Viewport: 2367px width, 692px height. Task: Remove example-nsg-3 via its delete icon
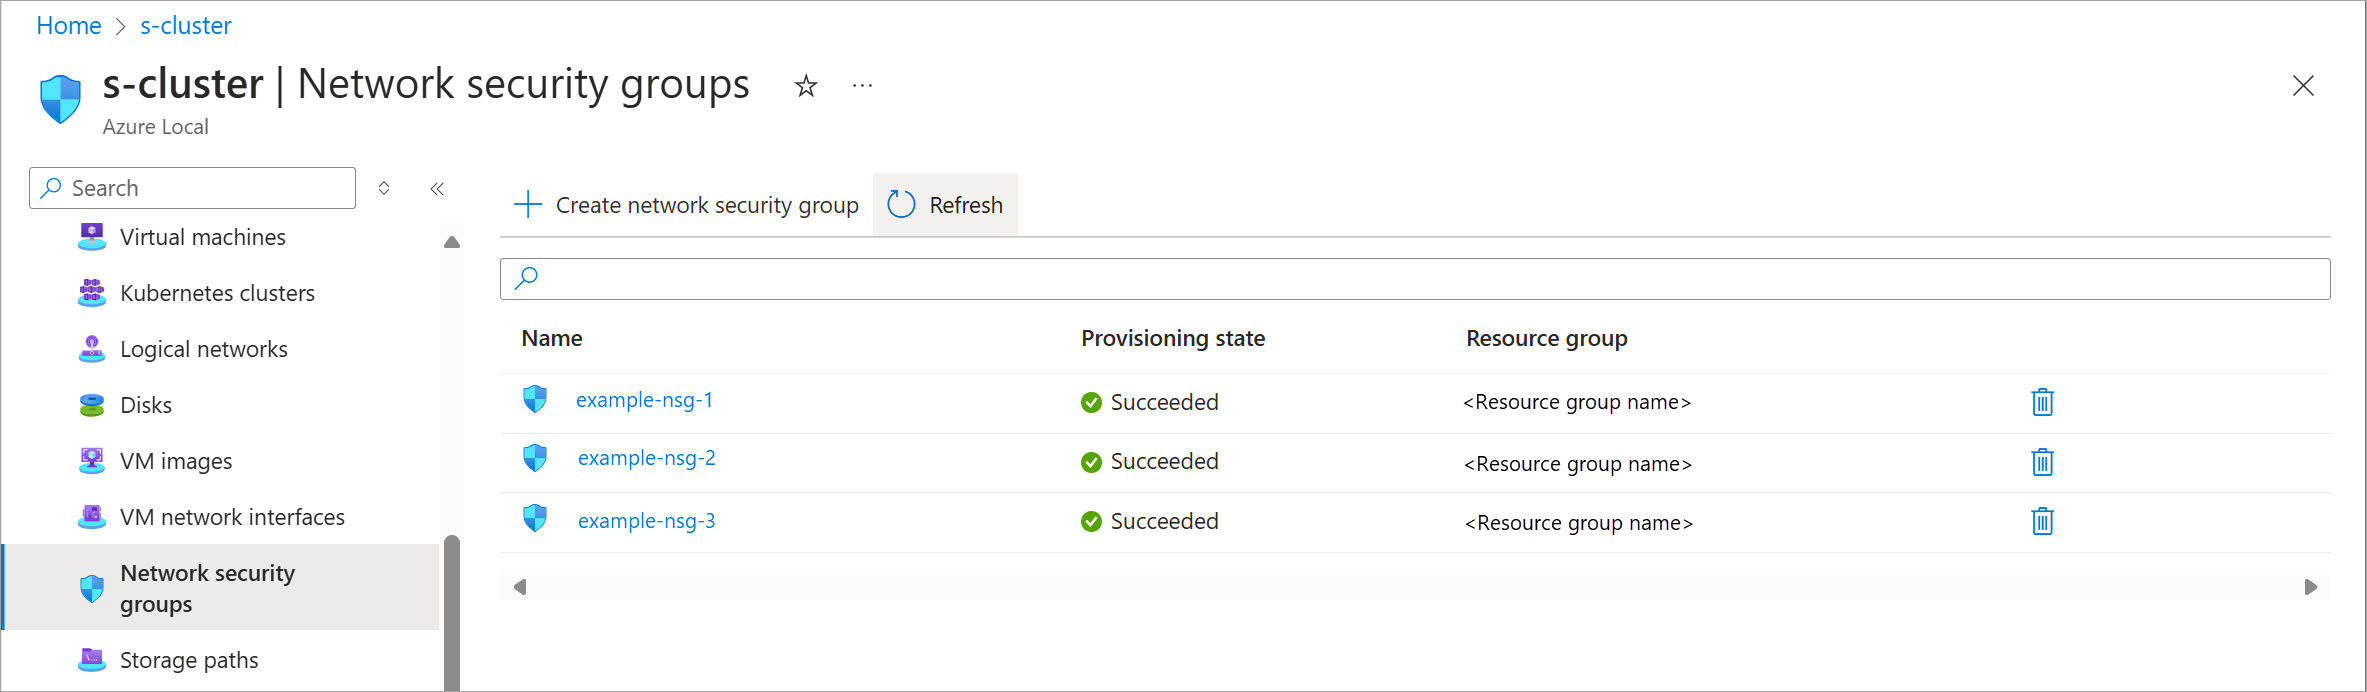[2042, 521]
